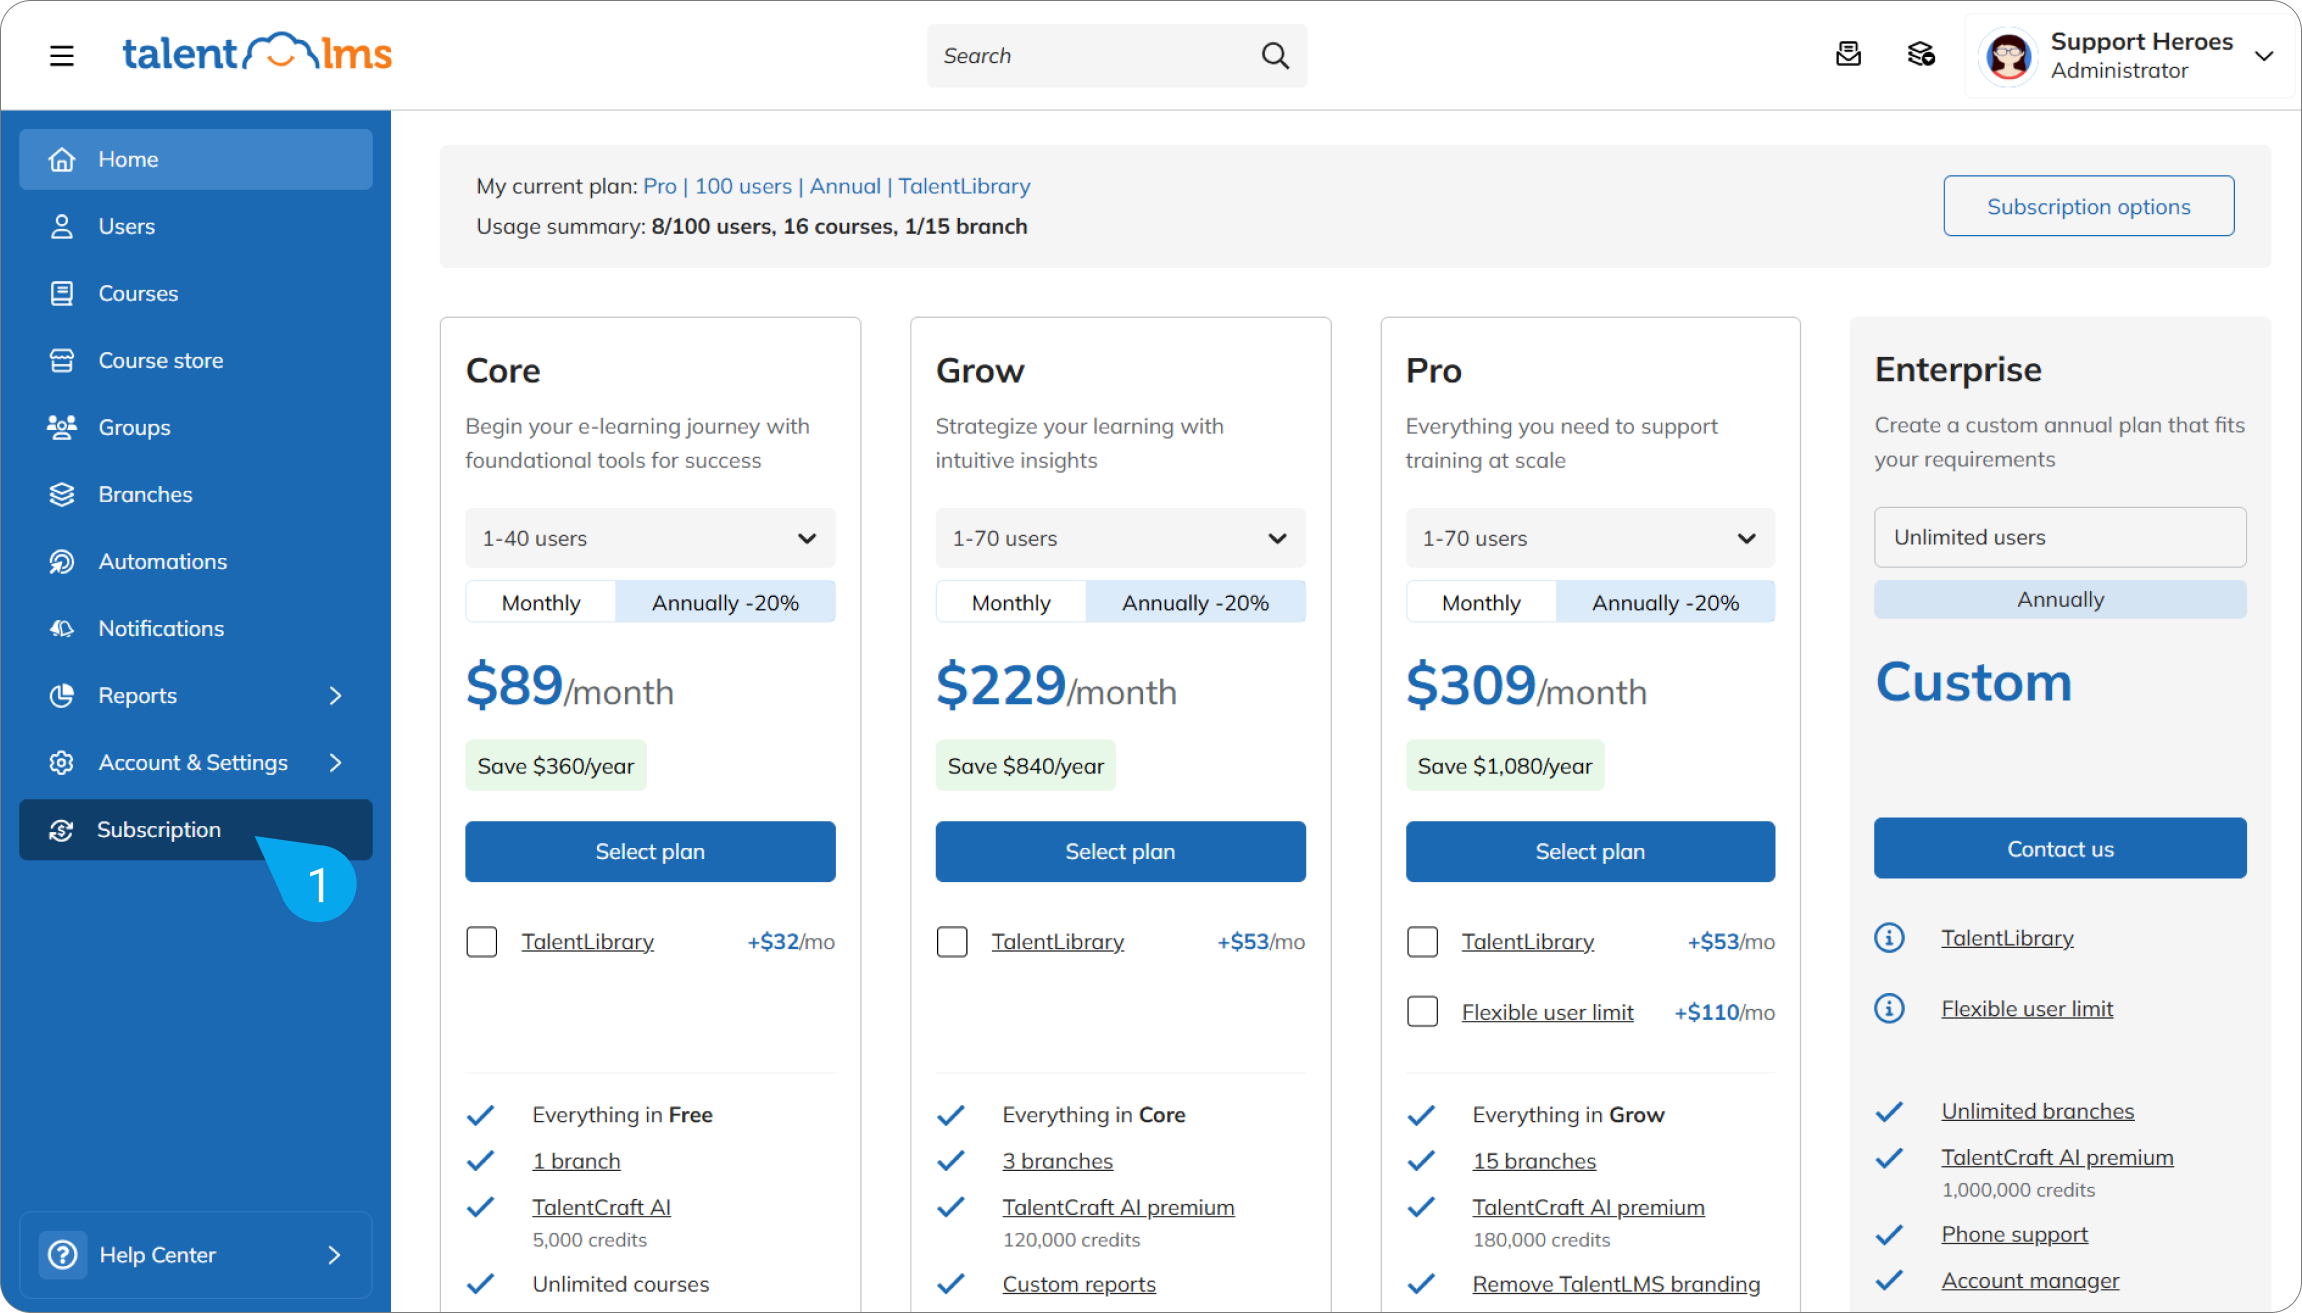The width and height of the screenshot is (2302, 1313).
Task: Click the Home house icon in sidebar
Action: pyautogui.click(x=62, y=159)
